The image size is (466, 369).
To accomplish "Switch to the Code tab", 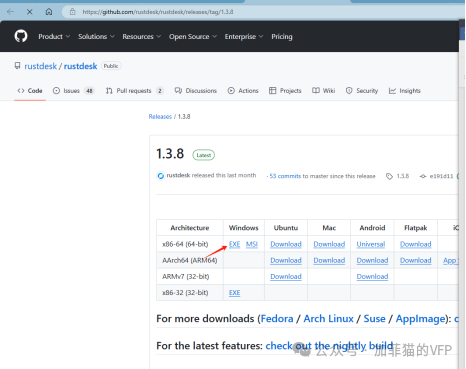I will coord(30,91).
